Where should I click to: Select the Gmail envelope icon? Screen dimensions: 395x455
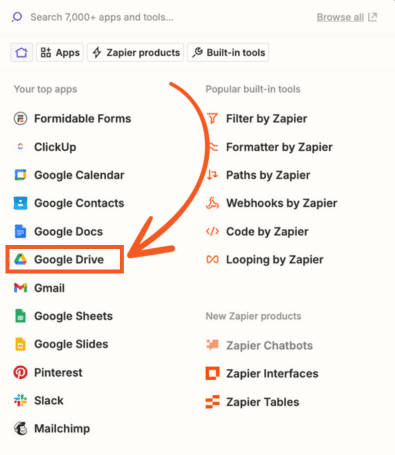[20, 288]
